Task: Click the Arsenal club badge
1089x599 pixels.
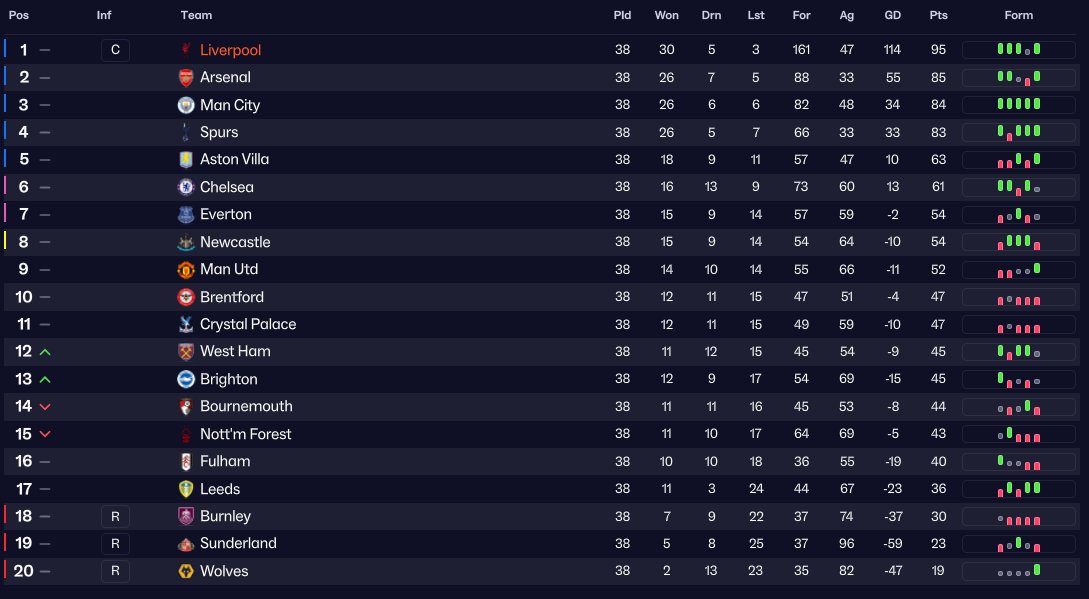Action: [x=185, y=77]
